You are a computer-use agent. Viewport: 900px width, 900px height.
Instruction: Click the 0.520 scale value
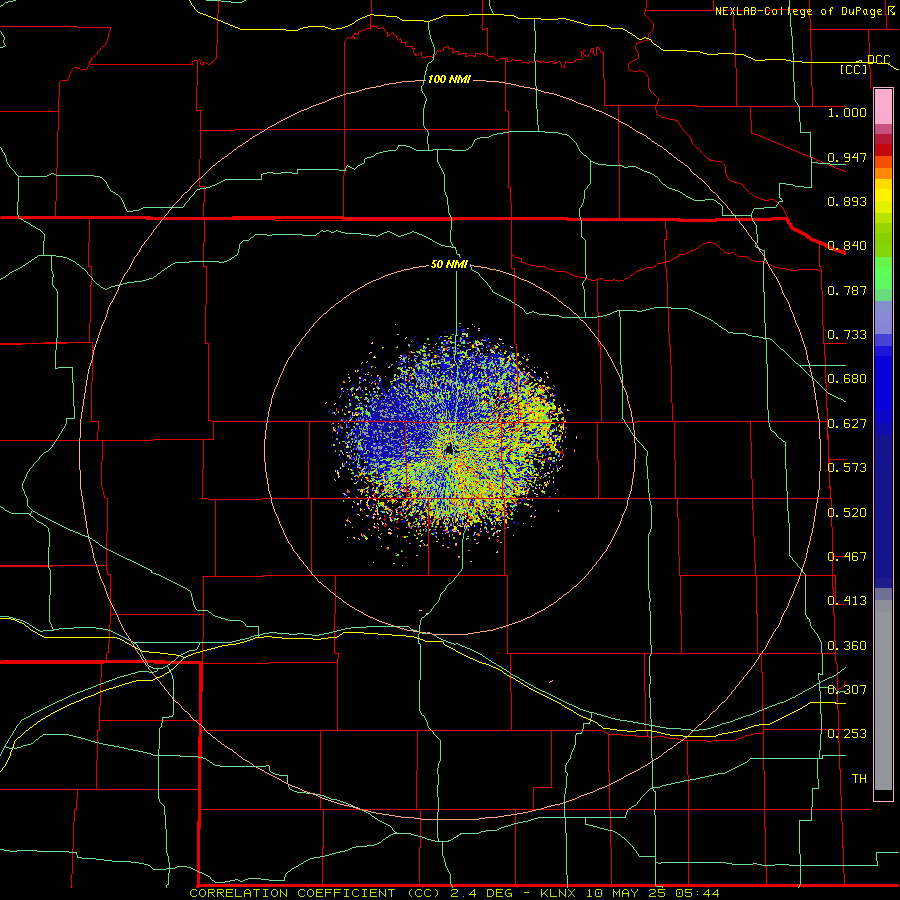coord(847,512)
